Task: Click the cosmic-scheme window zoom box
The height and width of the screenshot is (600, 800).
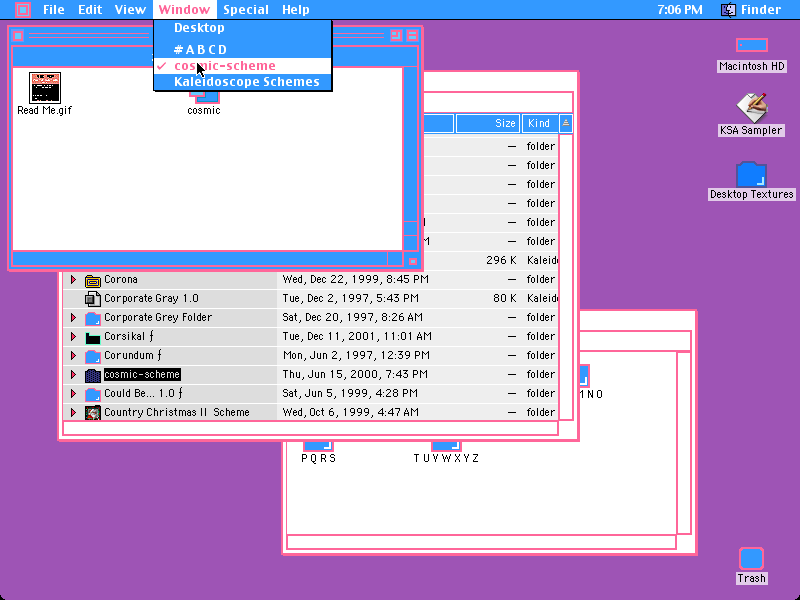Action: pyautogui.click(x=396, y=35)
